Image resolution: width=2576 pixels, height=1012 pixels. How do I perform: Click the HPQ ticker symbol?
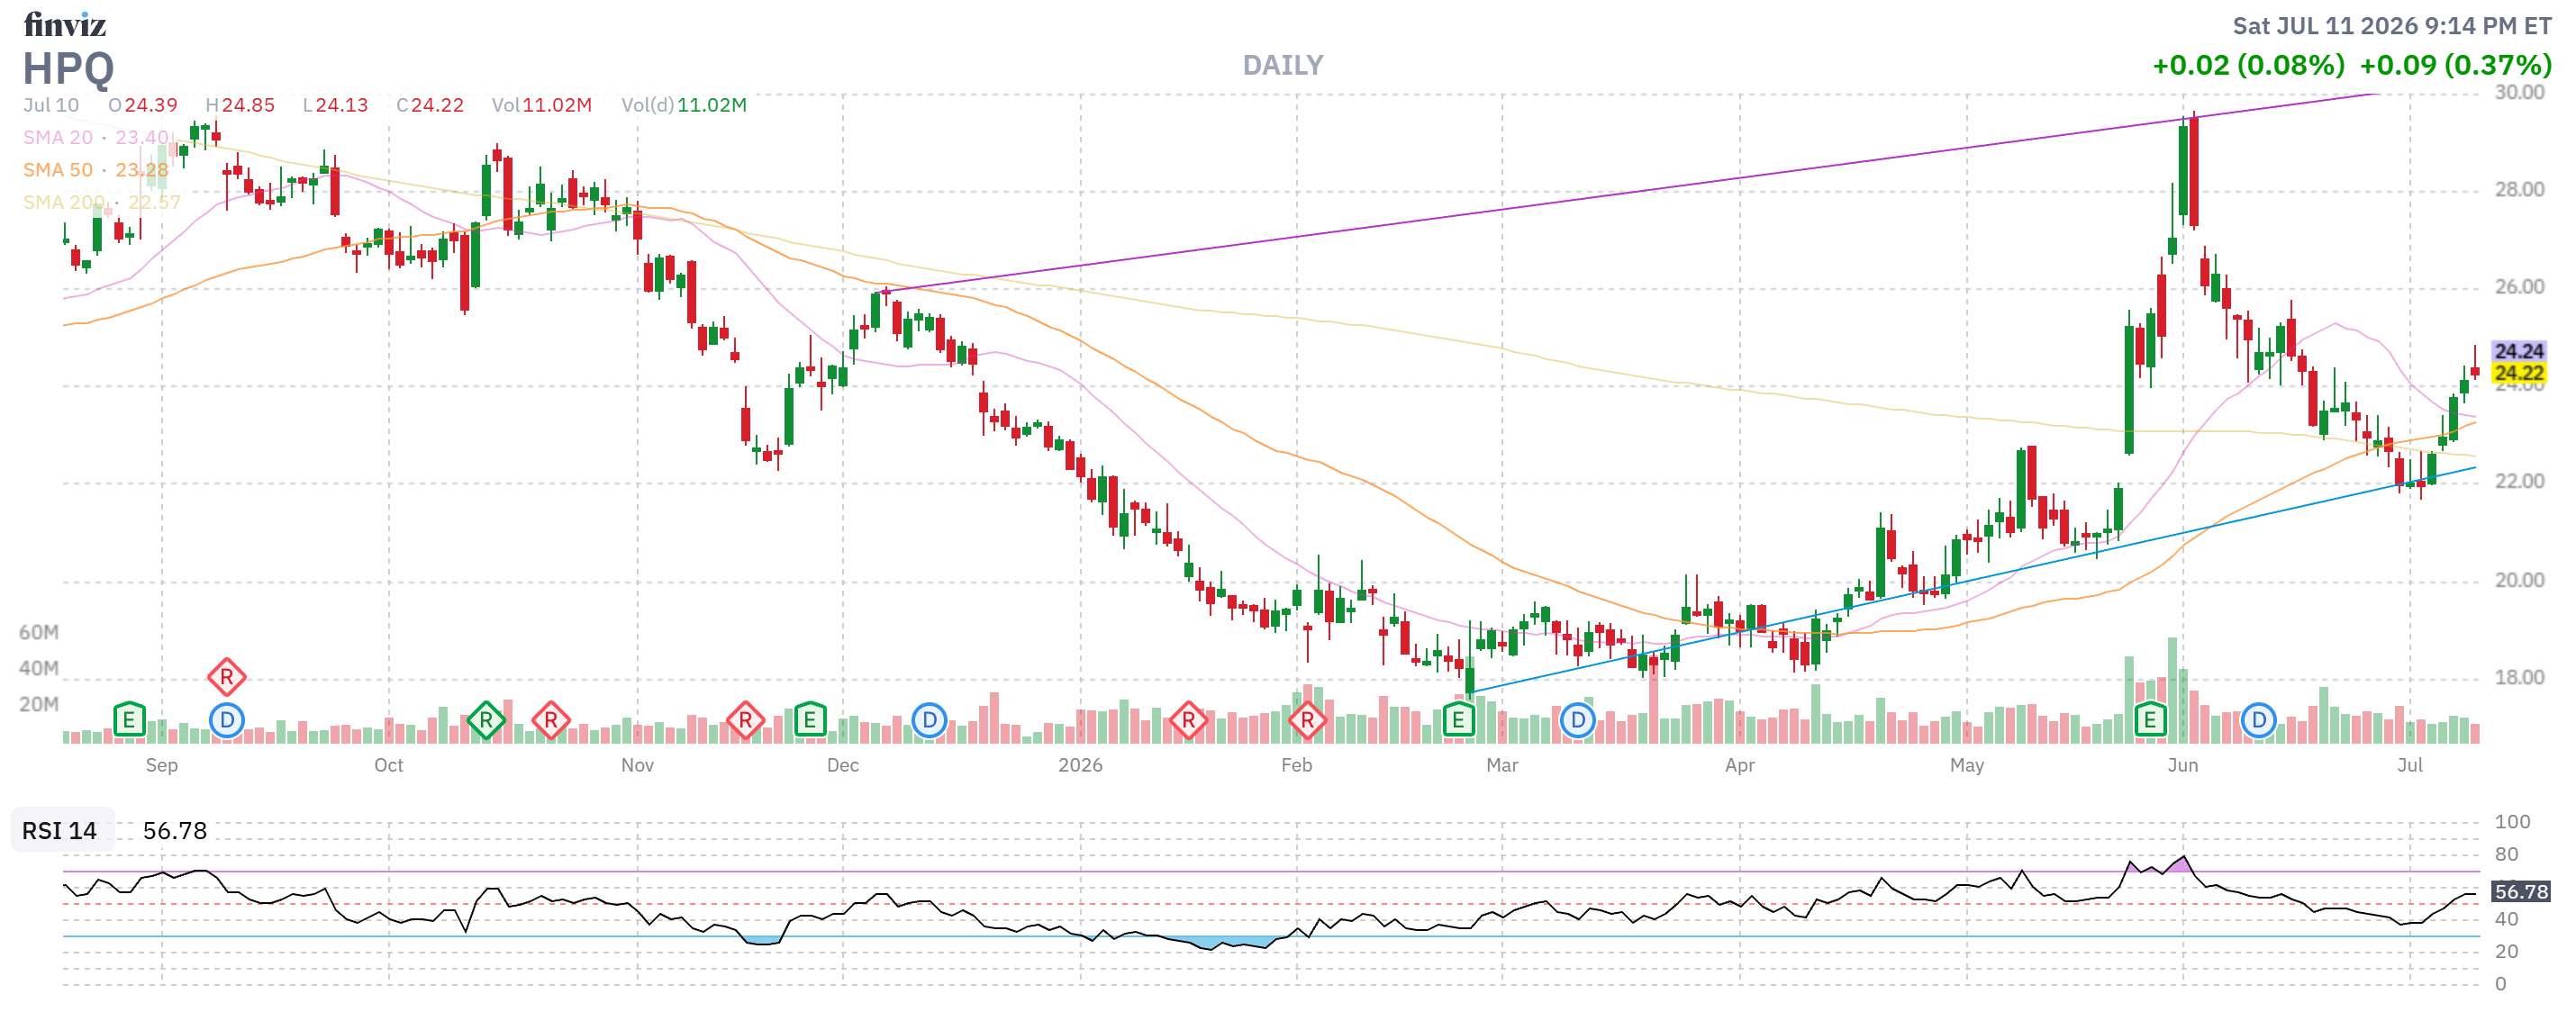coord(68,69)
